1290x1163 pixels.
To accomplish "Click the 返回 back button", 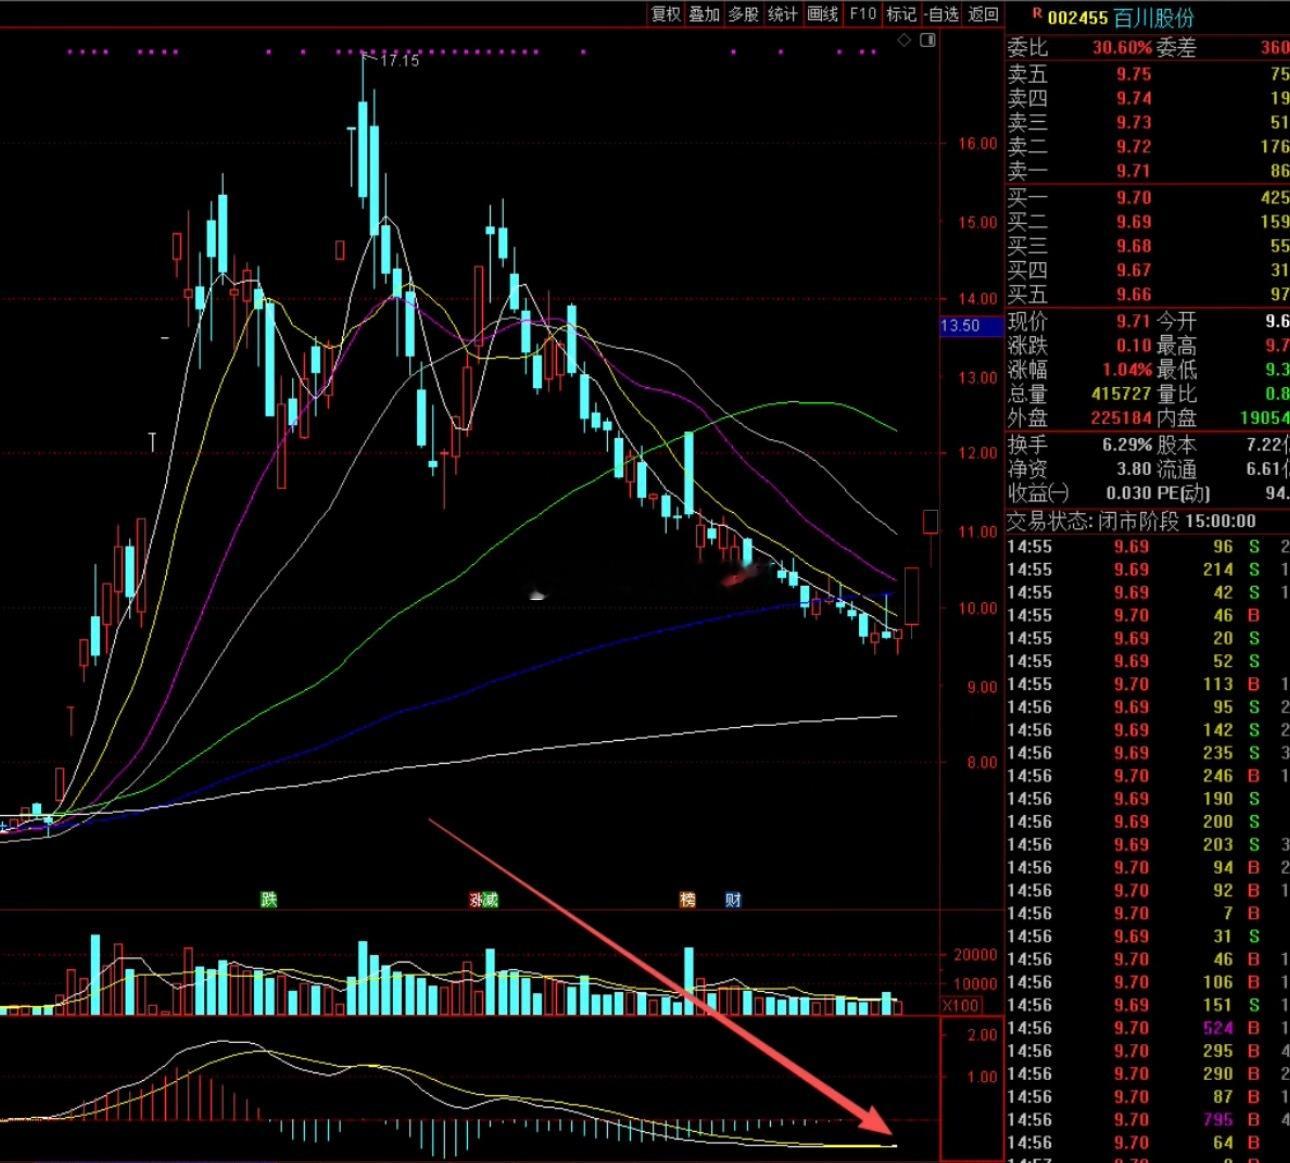I will coord(984,14).
